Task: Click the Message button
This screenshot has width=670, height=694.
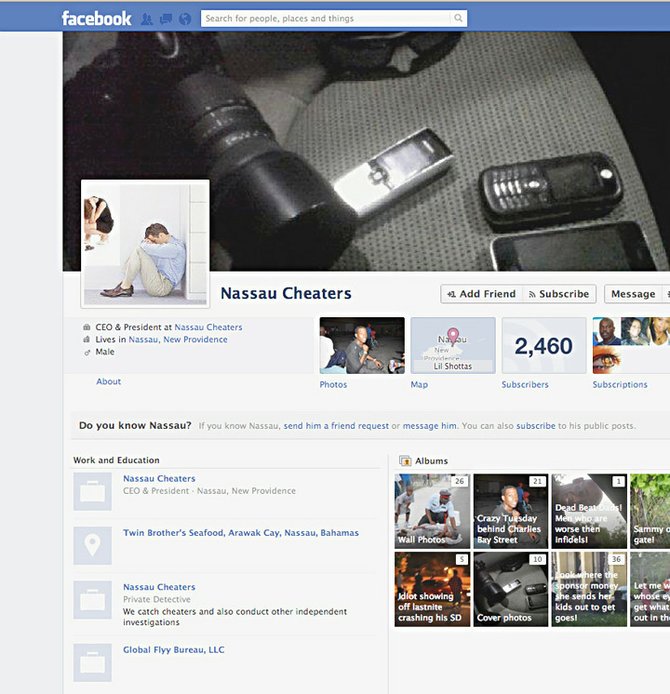Action: coord(633,294)
